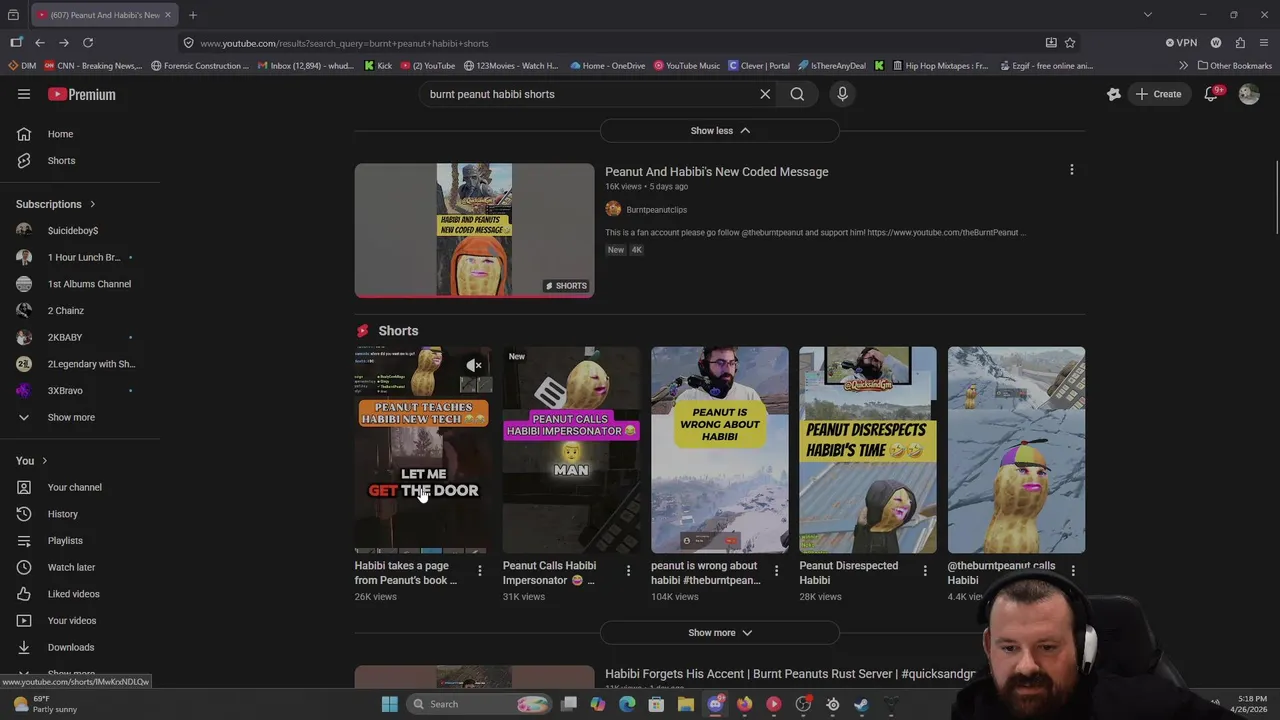This screenshot has width=1280, height=720.
Task: Go to YouTube Premium home logo
Action: [x=82, y=94]
